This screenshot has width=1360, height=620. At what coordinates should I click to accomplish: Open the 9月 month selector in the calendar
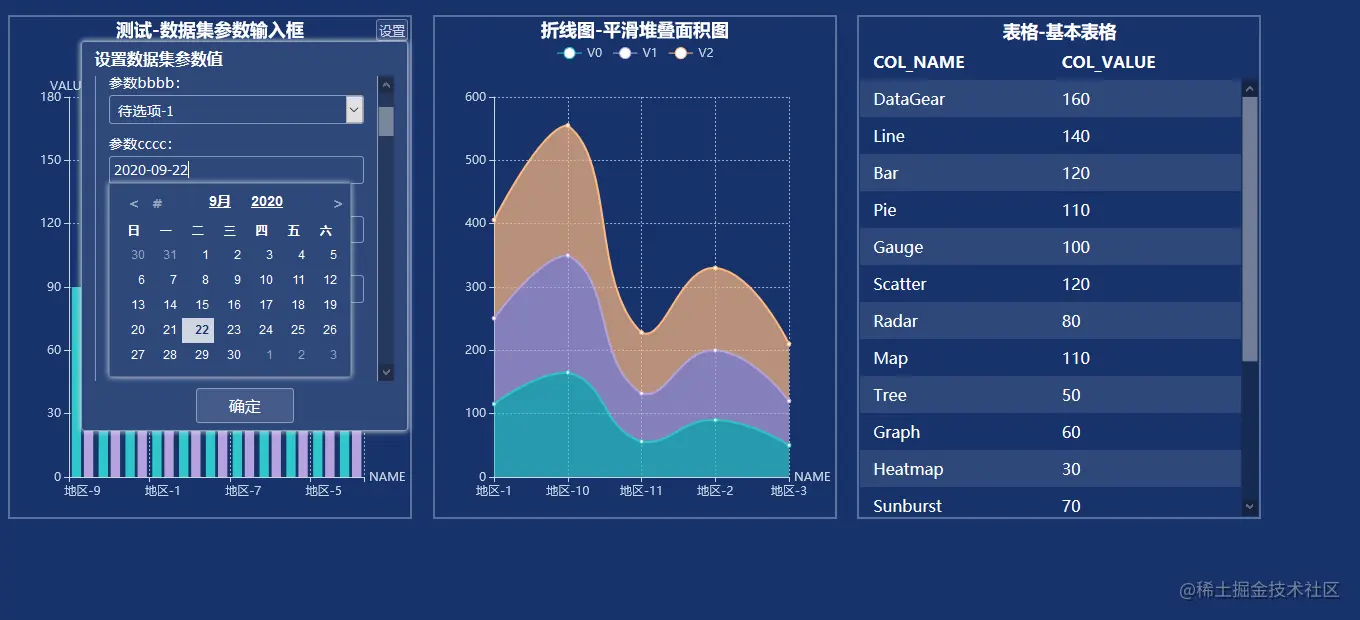click(220, 202)
